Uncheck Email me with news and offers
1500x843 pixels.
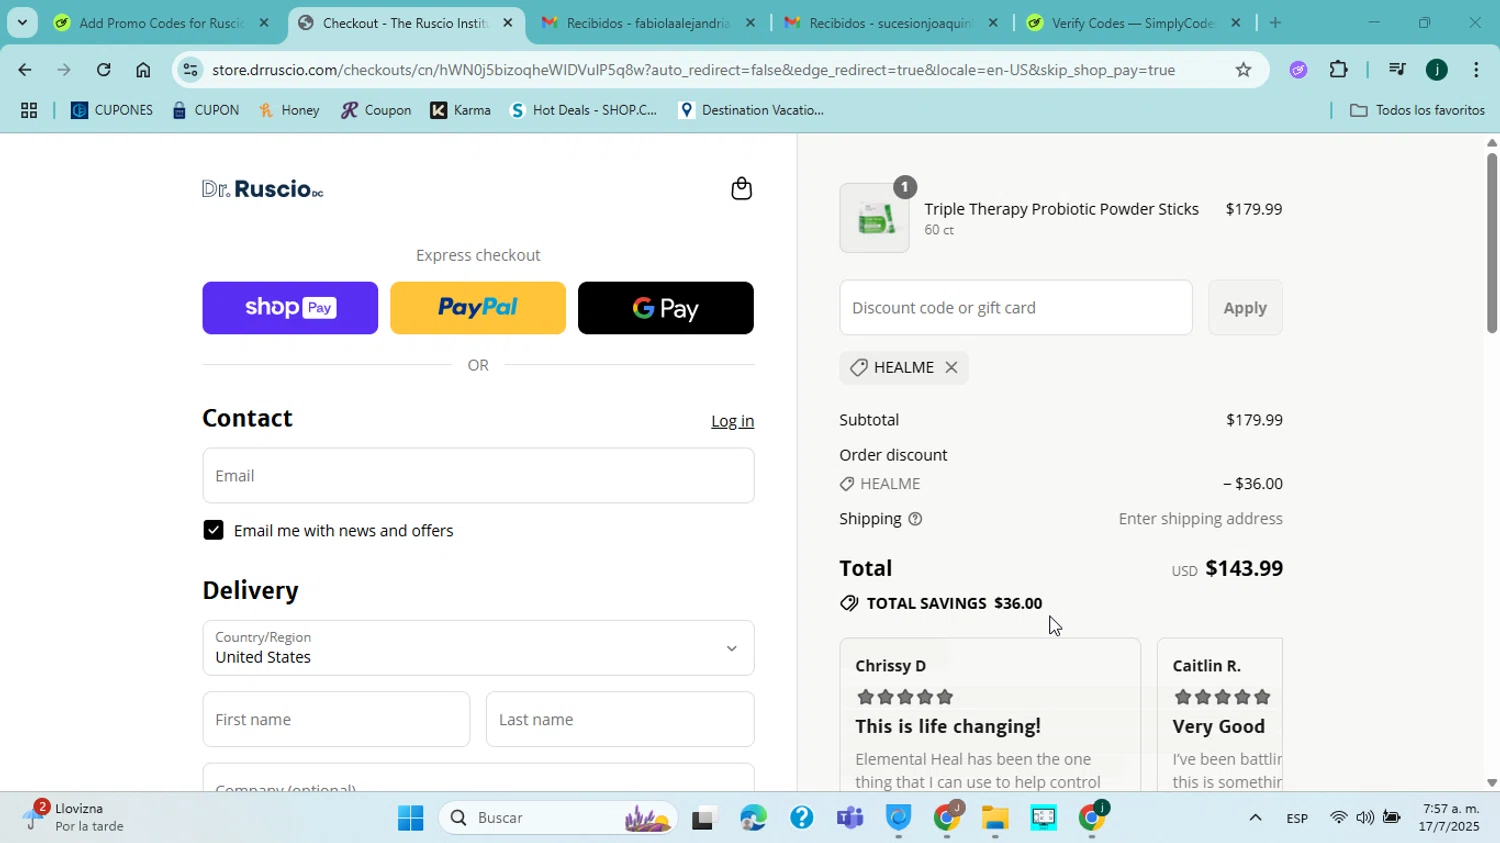213,530
